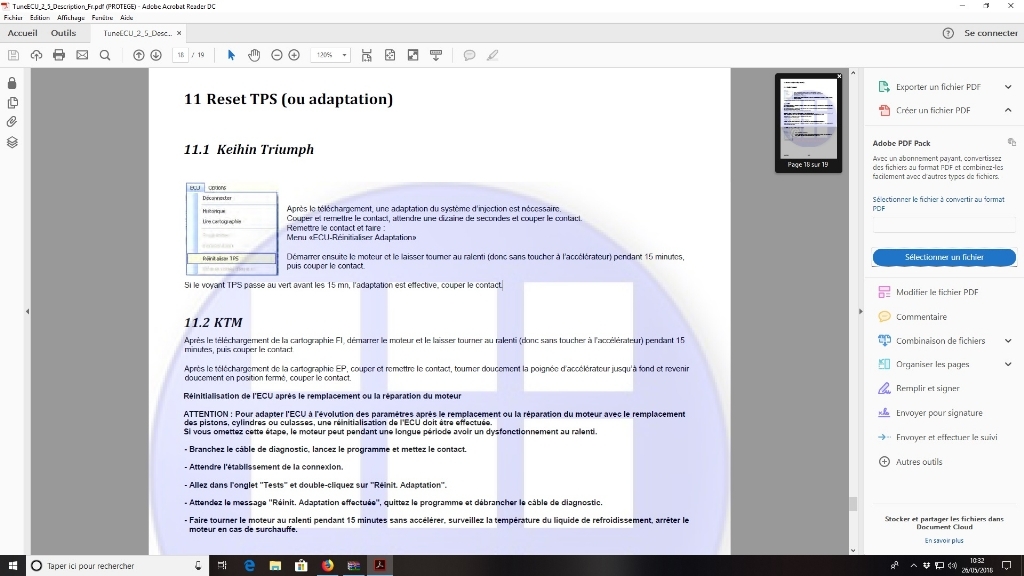Select the arrow Selection tool

(231, 56)
